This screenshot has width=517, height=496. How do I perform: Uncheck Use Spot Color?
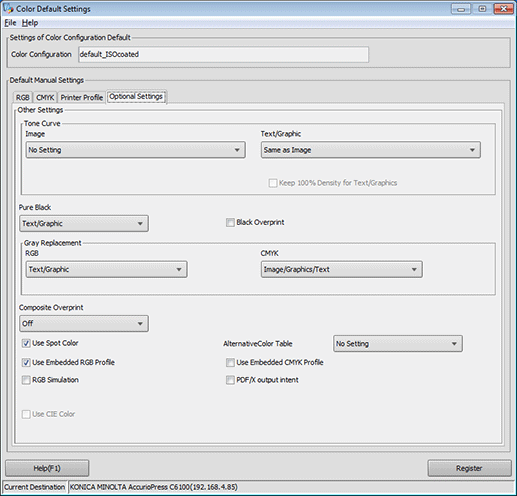(26, 343)
